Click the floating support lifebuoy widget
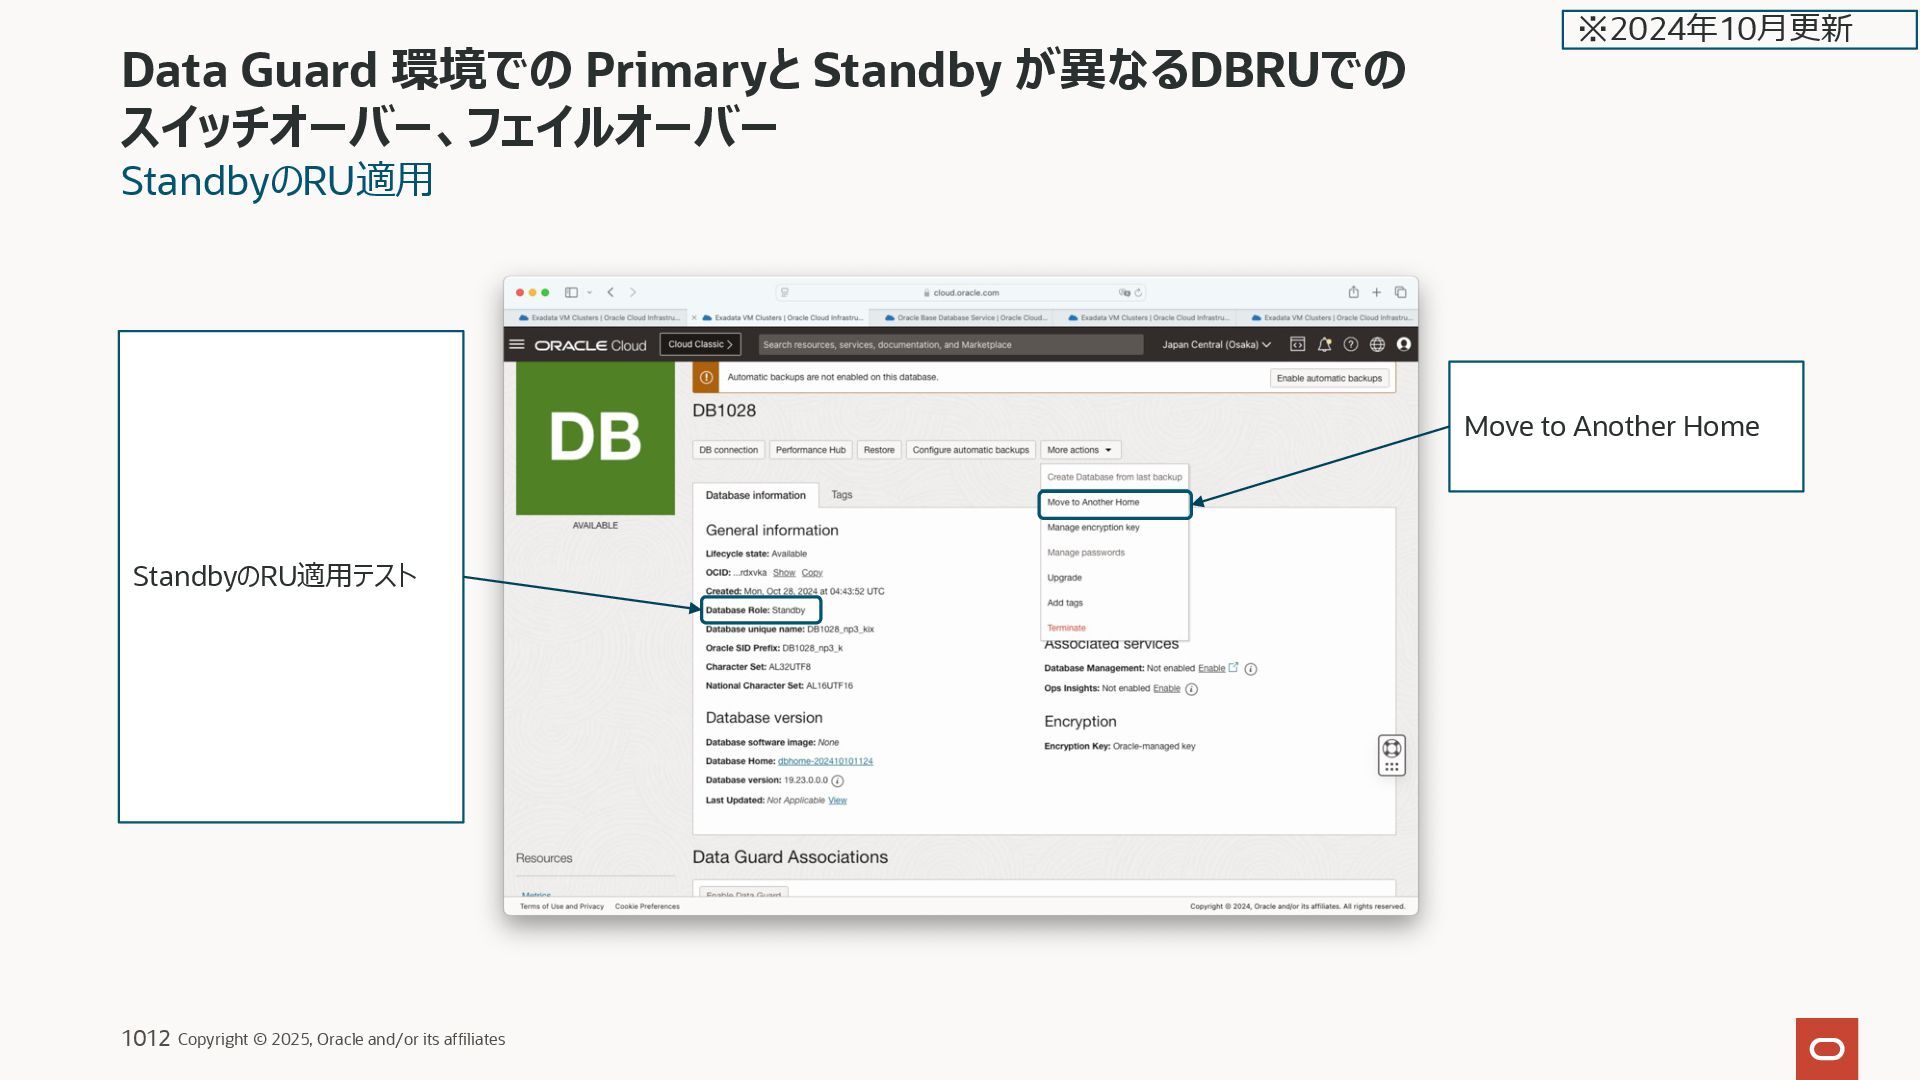Screen dimensions: 1920x1080 point(1391,748)
